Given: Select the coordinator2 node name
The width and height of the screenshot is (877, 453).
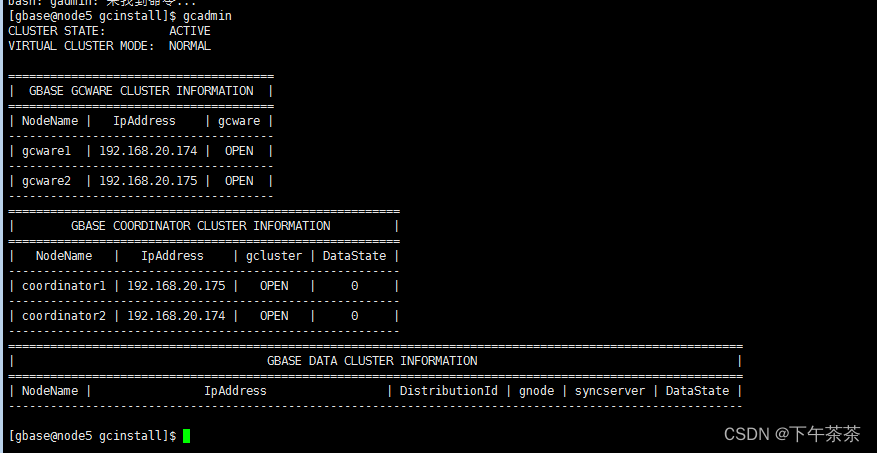Looking at the screenshot, I should click(x=64, y=316).
